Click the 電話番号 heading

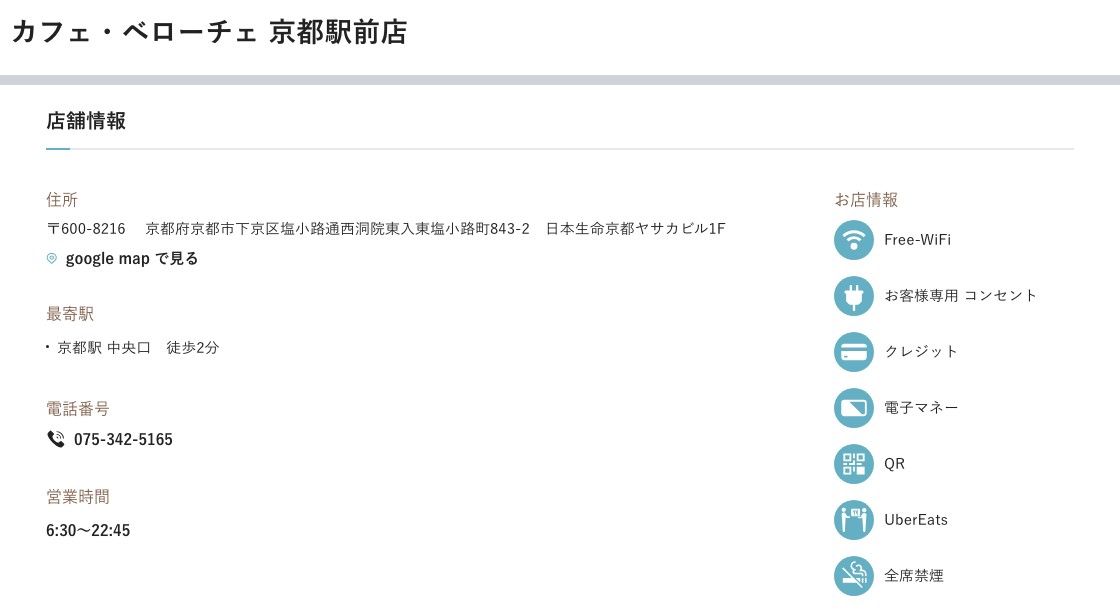coord(78,409)
